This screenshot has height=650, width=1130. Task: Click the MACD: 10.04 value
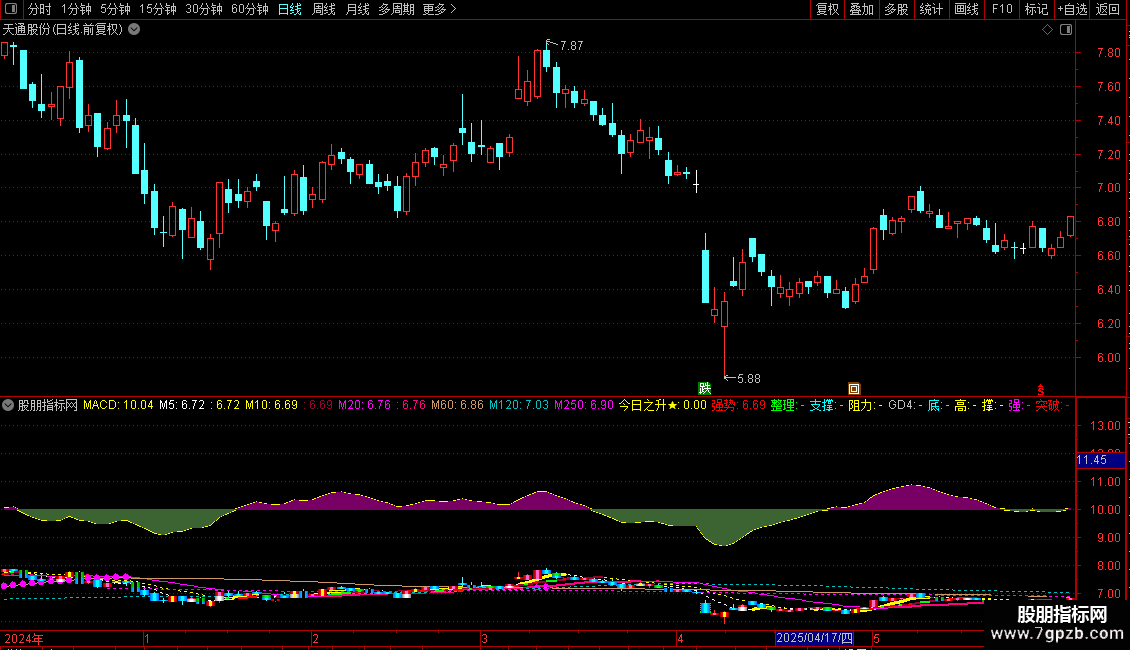coord(118,405)
